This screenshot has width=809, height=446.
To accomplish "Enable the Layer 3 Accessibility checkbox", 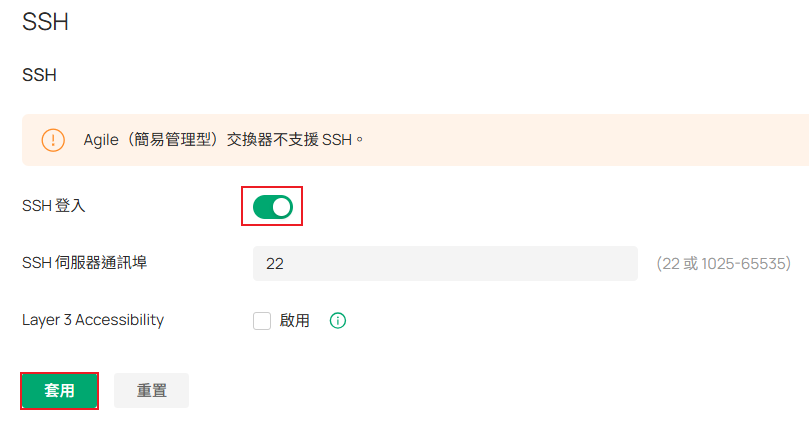I will click(262, 321).
